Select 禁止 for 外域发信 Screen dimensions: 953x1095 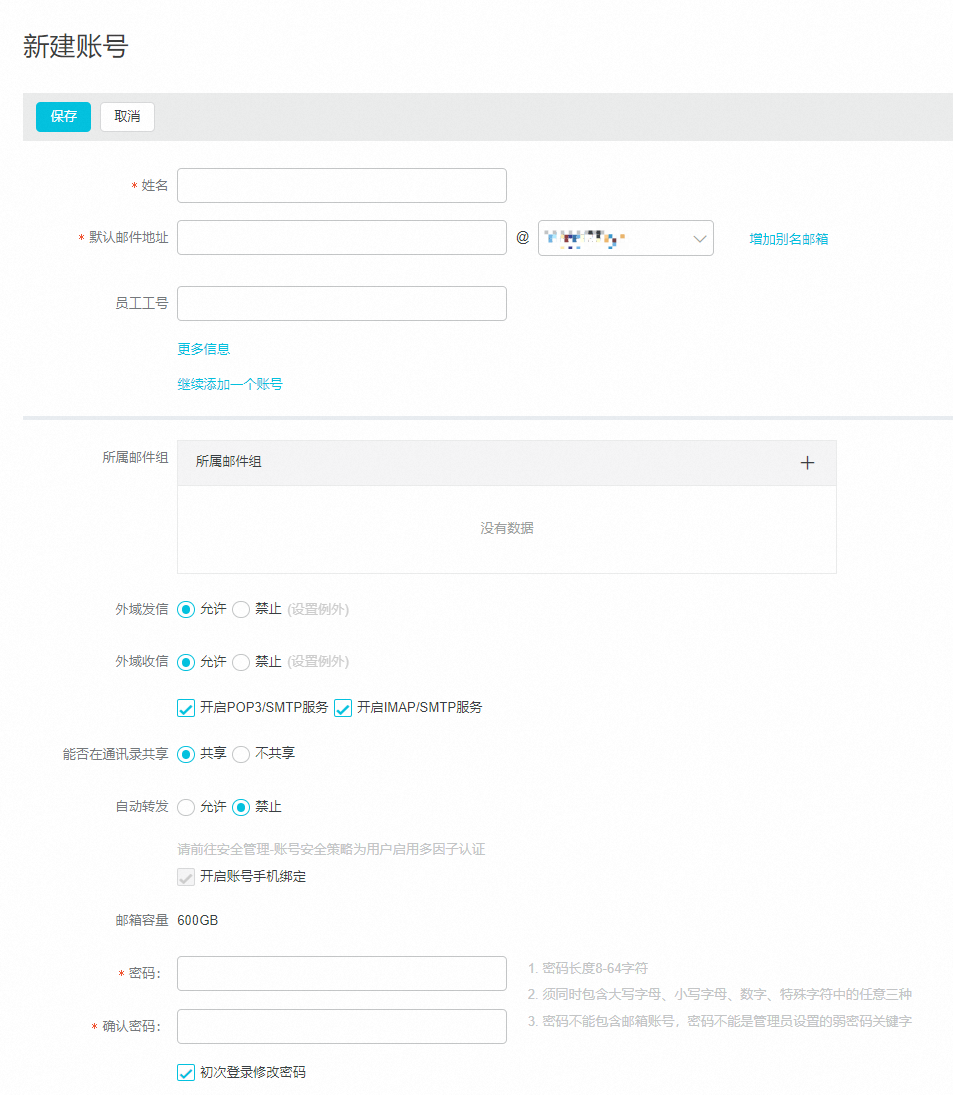pos(241,609)
